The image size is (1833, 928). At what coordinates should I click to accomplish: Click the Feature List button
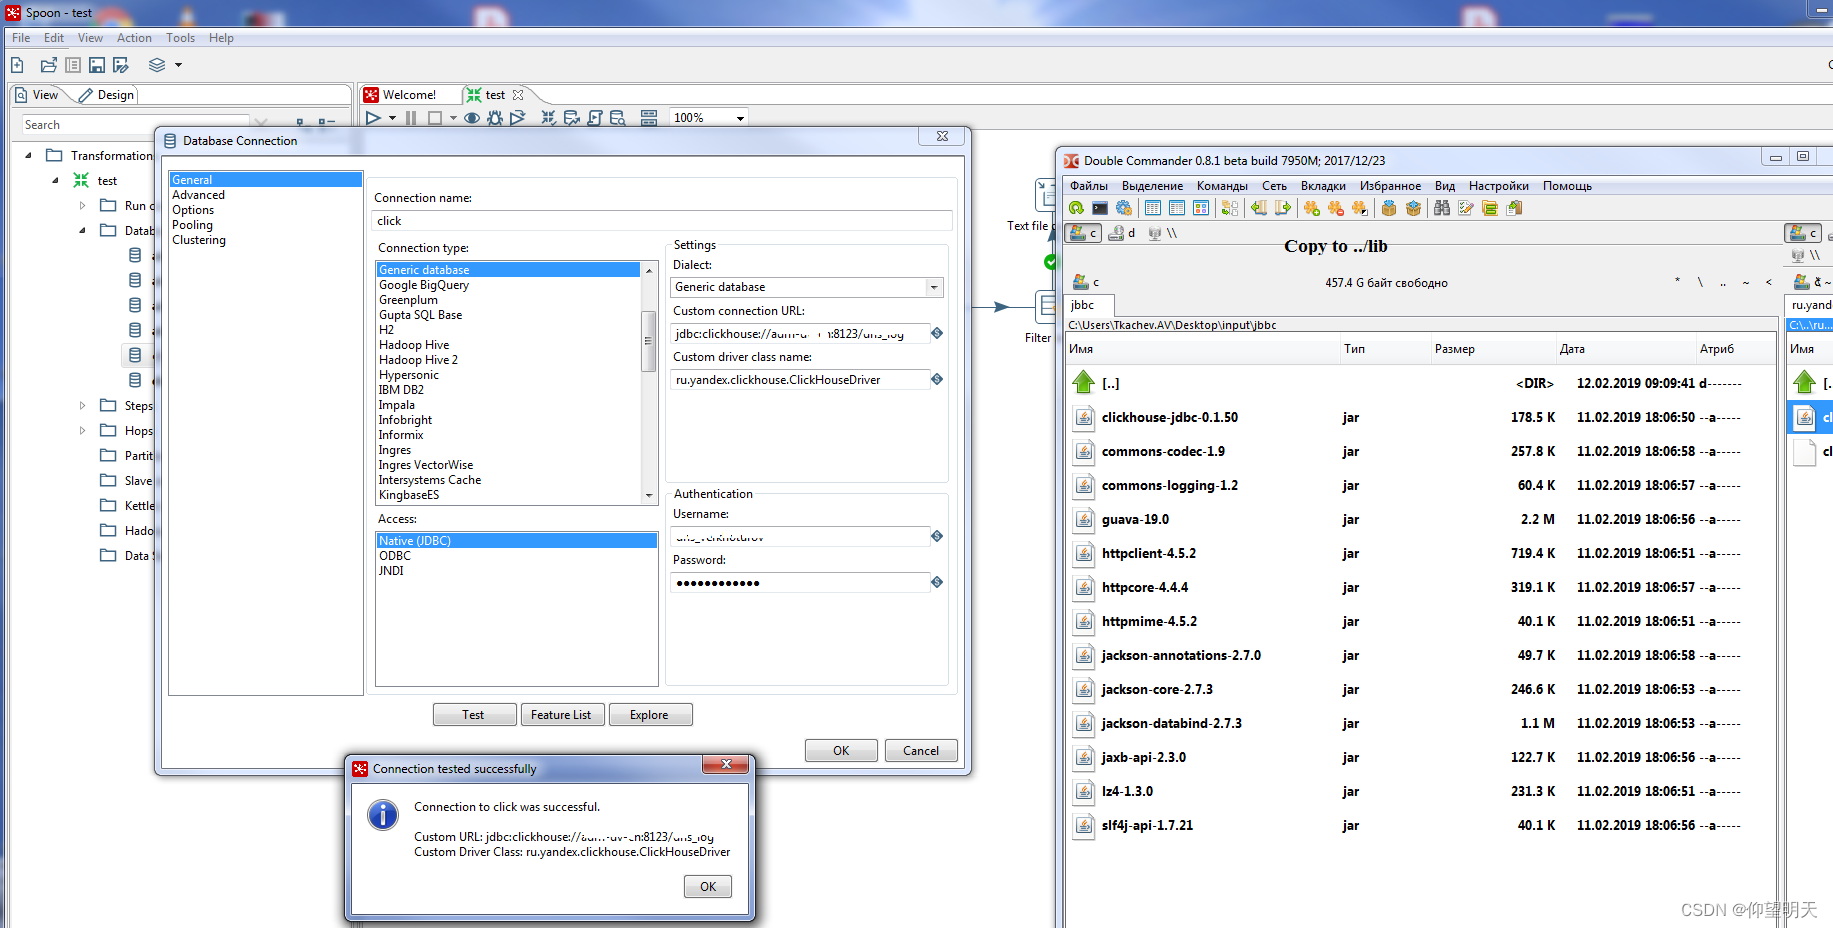561,715
